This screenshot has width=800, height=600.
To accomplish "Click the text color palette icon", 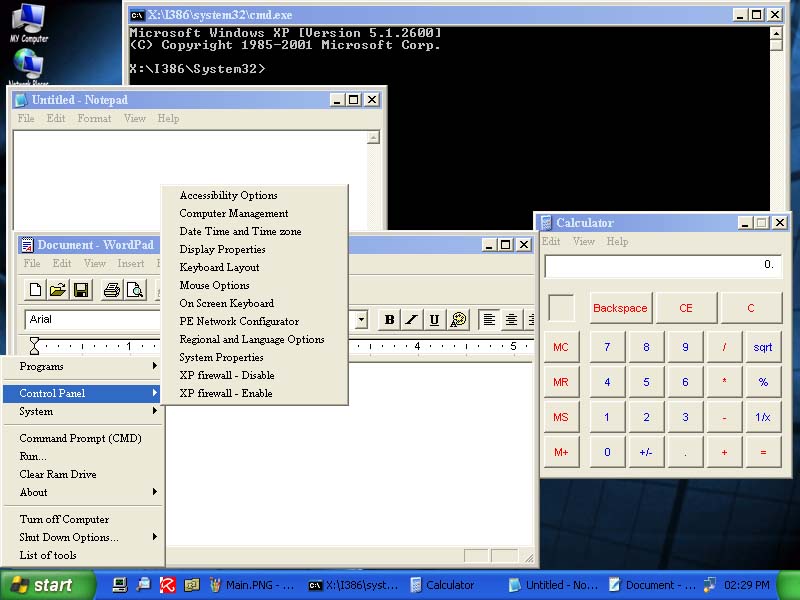I will (458, 320).
